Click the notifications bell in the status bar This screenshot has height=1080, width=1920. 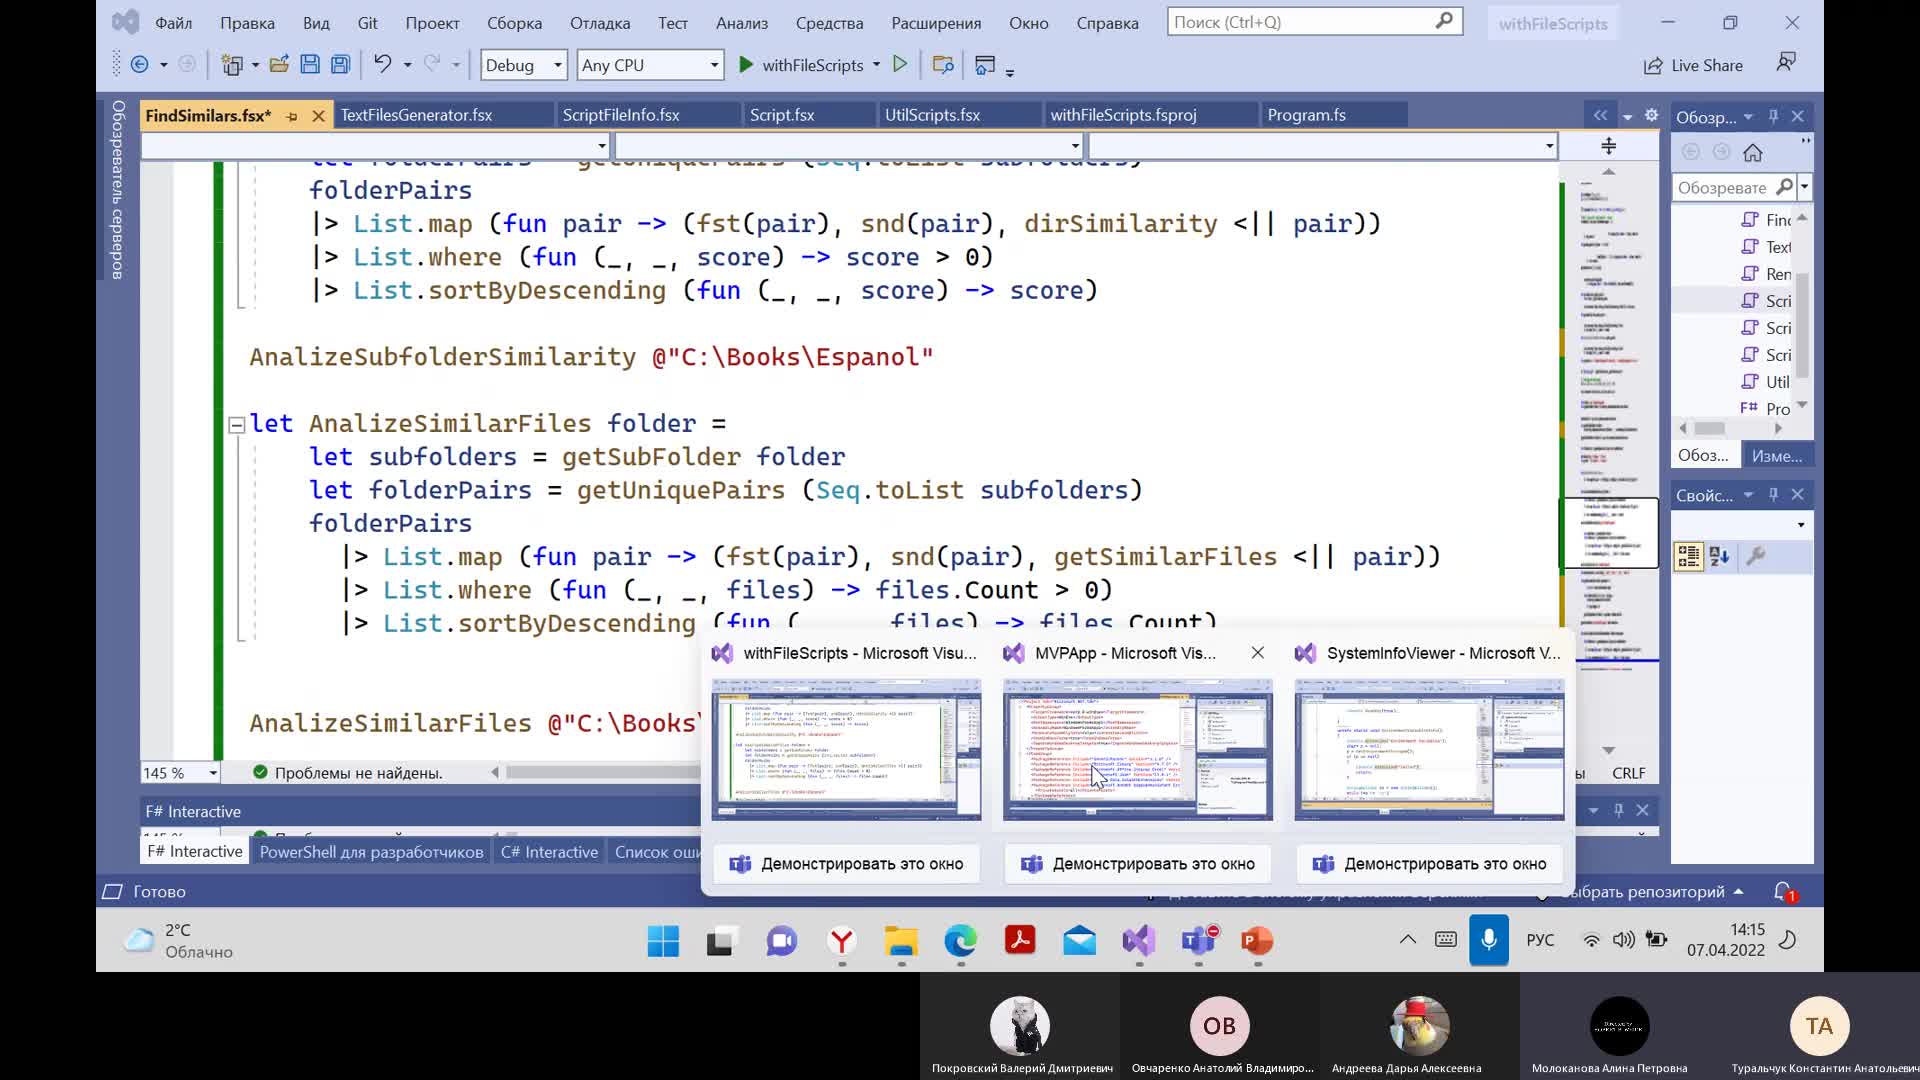[x=1783, y=891]
